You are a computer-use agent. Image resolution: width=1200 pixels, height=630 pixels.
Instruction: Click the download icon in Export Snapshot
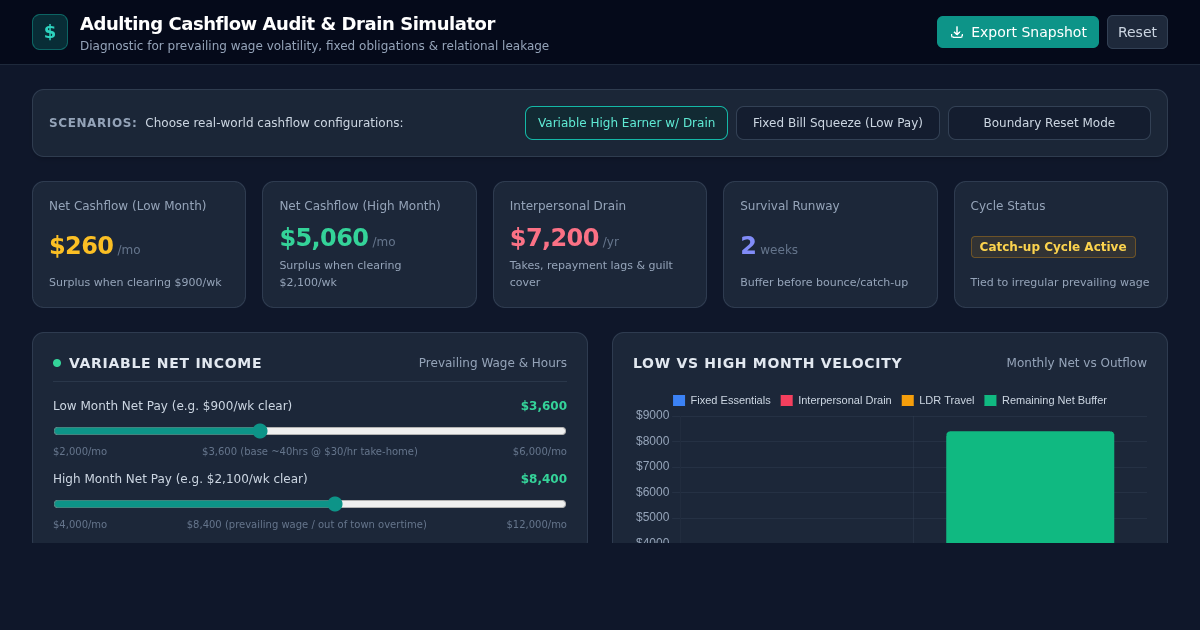coord(957,32)
